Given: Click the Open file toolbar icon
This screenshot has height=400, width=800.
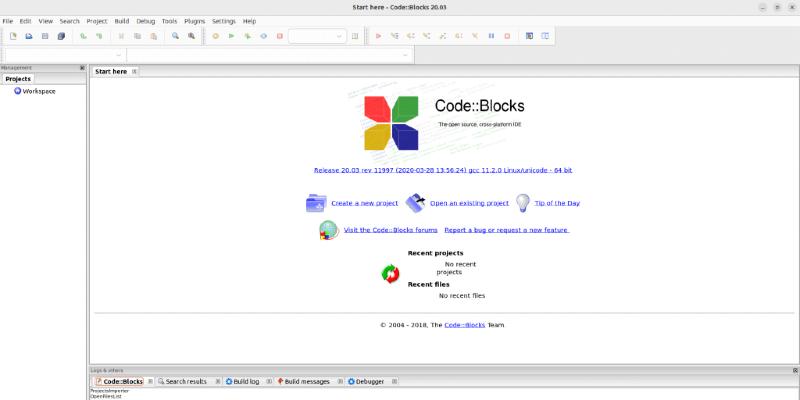Looking at the screenshot, I should click(29, 36).
